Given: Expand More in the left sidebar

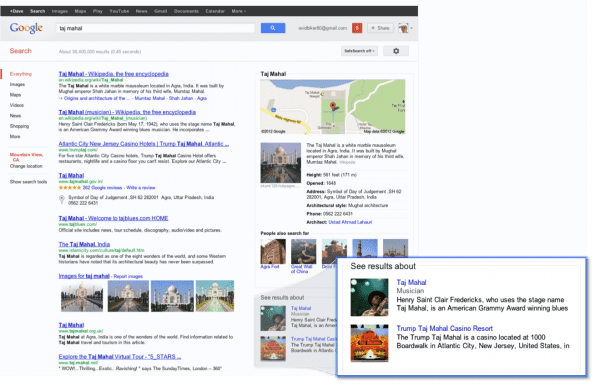Looking at the screenshot, I should pyautogui.click(x=15, y=137).
